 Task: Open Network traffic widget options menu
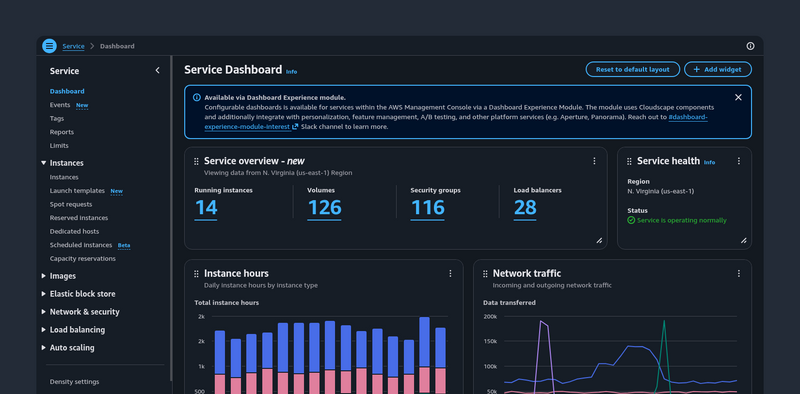coord(738,274)
